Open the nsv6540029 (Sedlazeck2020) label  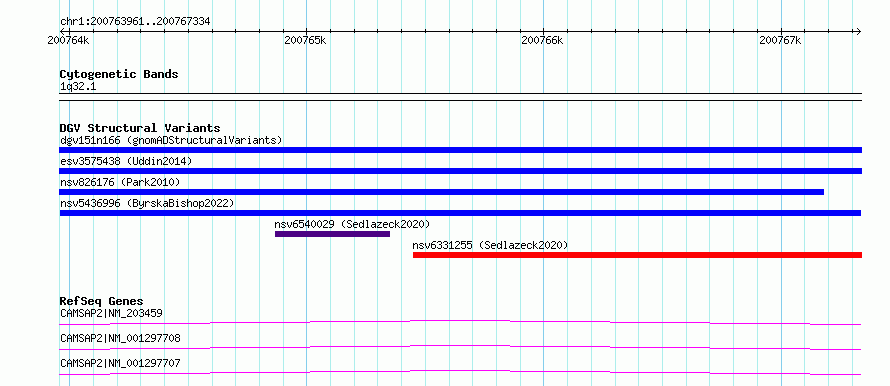[352, 224]
